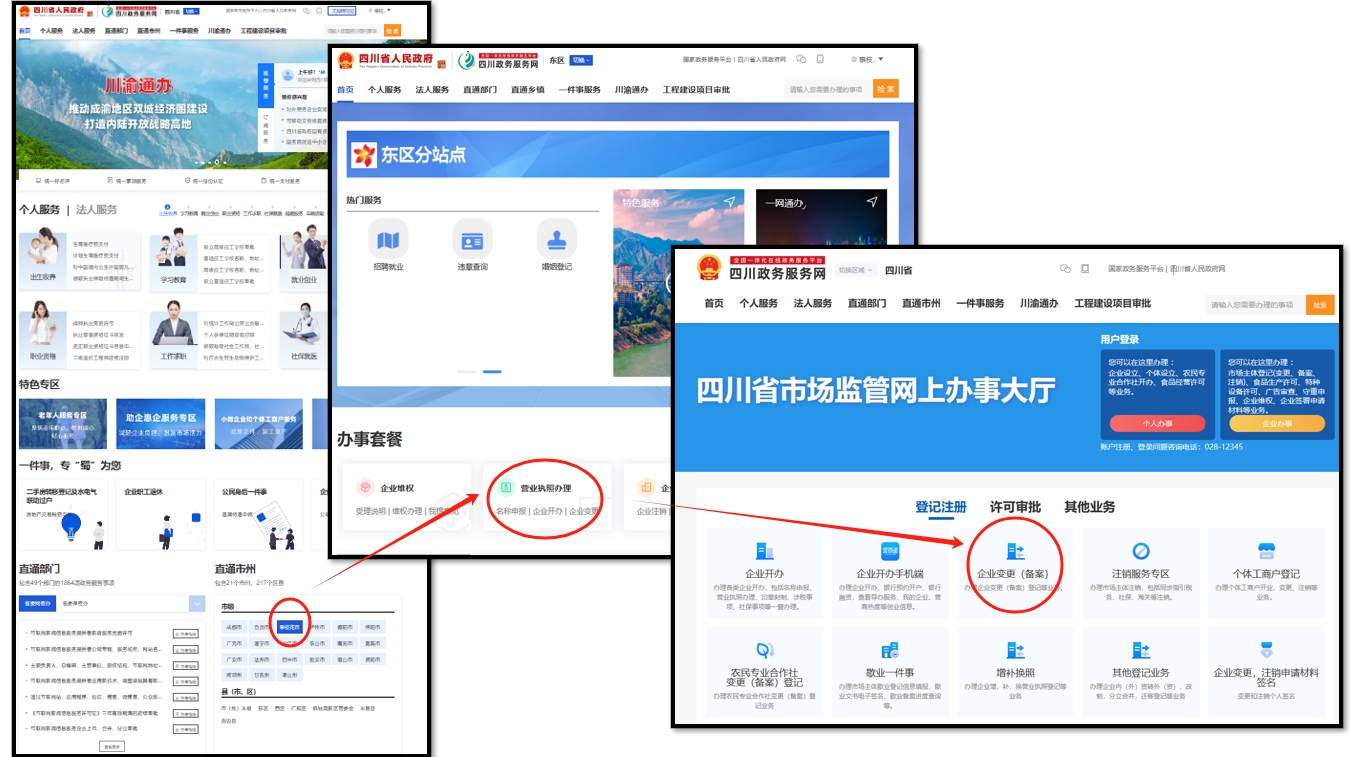Click the 增补换照 icon
This screenshot has height=757, width=1350.
1015,650
